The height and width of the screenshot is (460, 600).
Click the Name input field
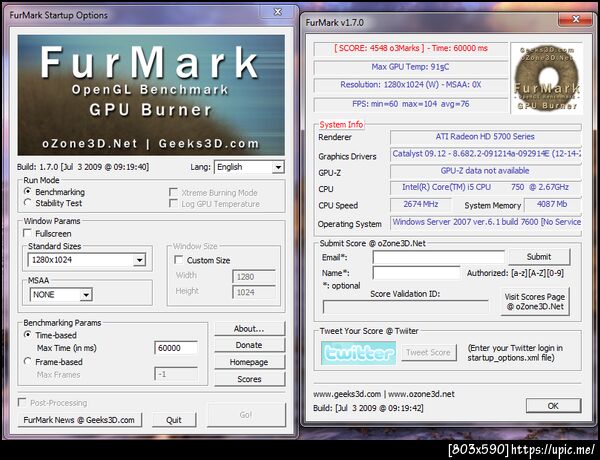pyautogui.click(x=416, y=273)
